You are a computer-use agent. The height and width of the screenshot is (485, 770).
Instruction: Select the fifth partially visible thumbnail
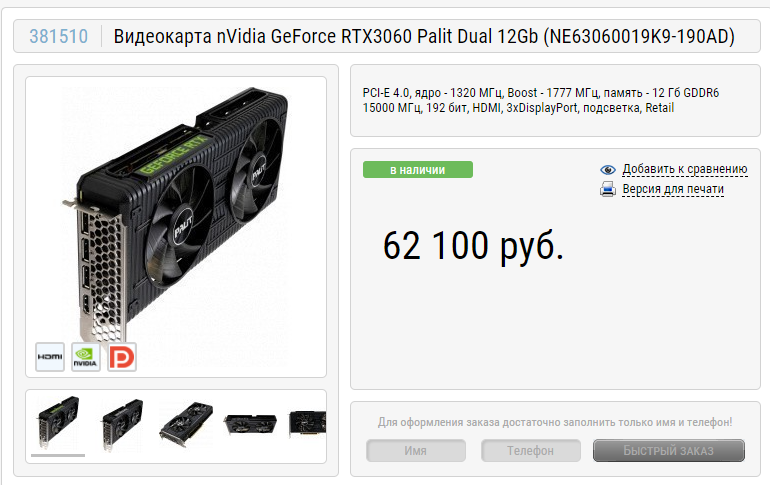pos(307,423)
